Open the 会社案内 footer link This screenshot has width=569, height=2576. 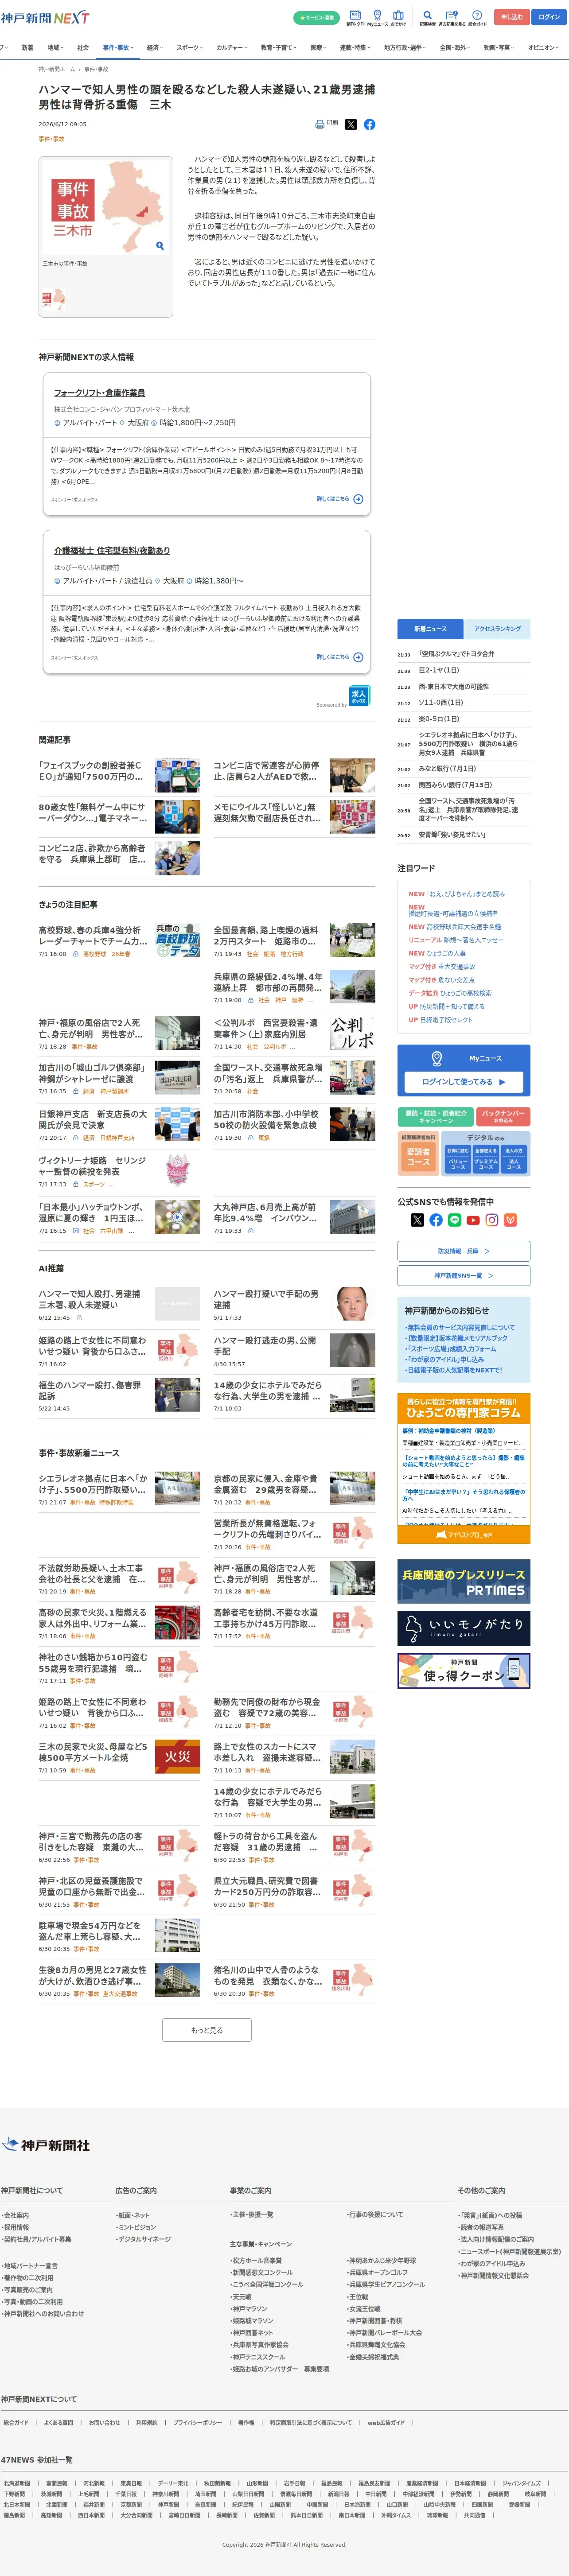point(16,2216)
